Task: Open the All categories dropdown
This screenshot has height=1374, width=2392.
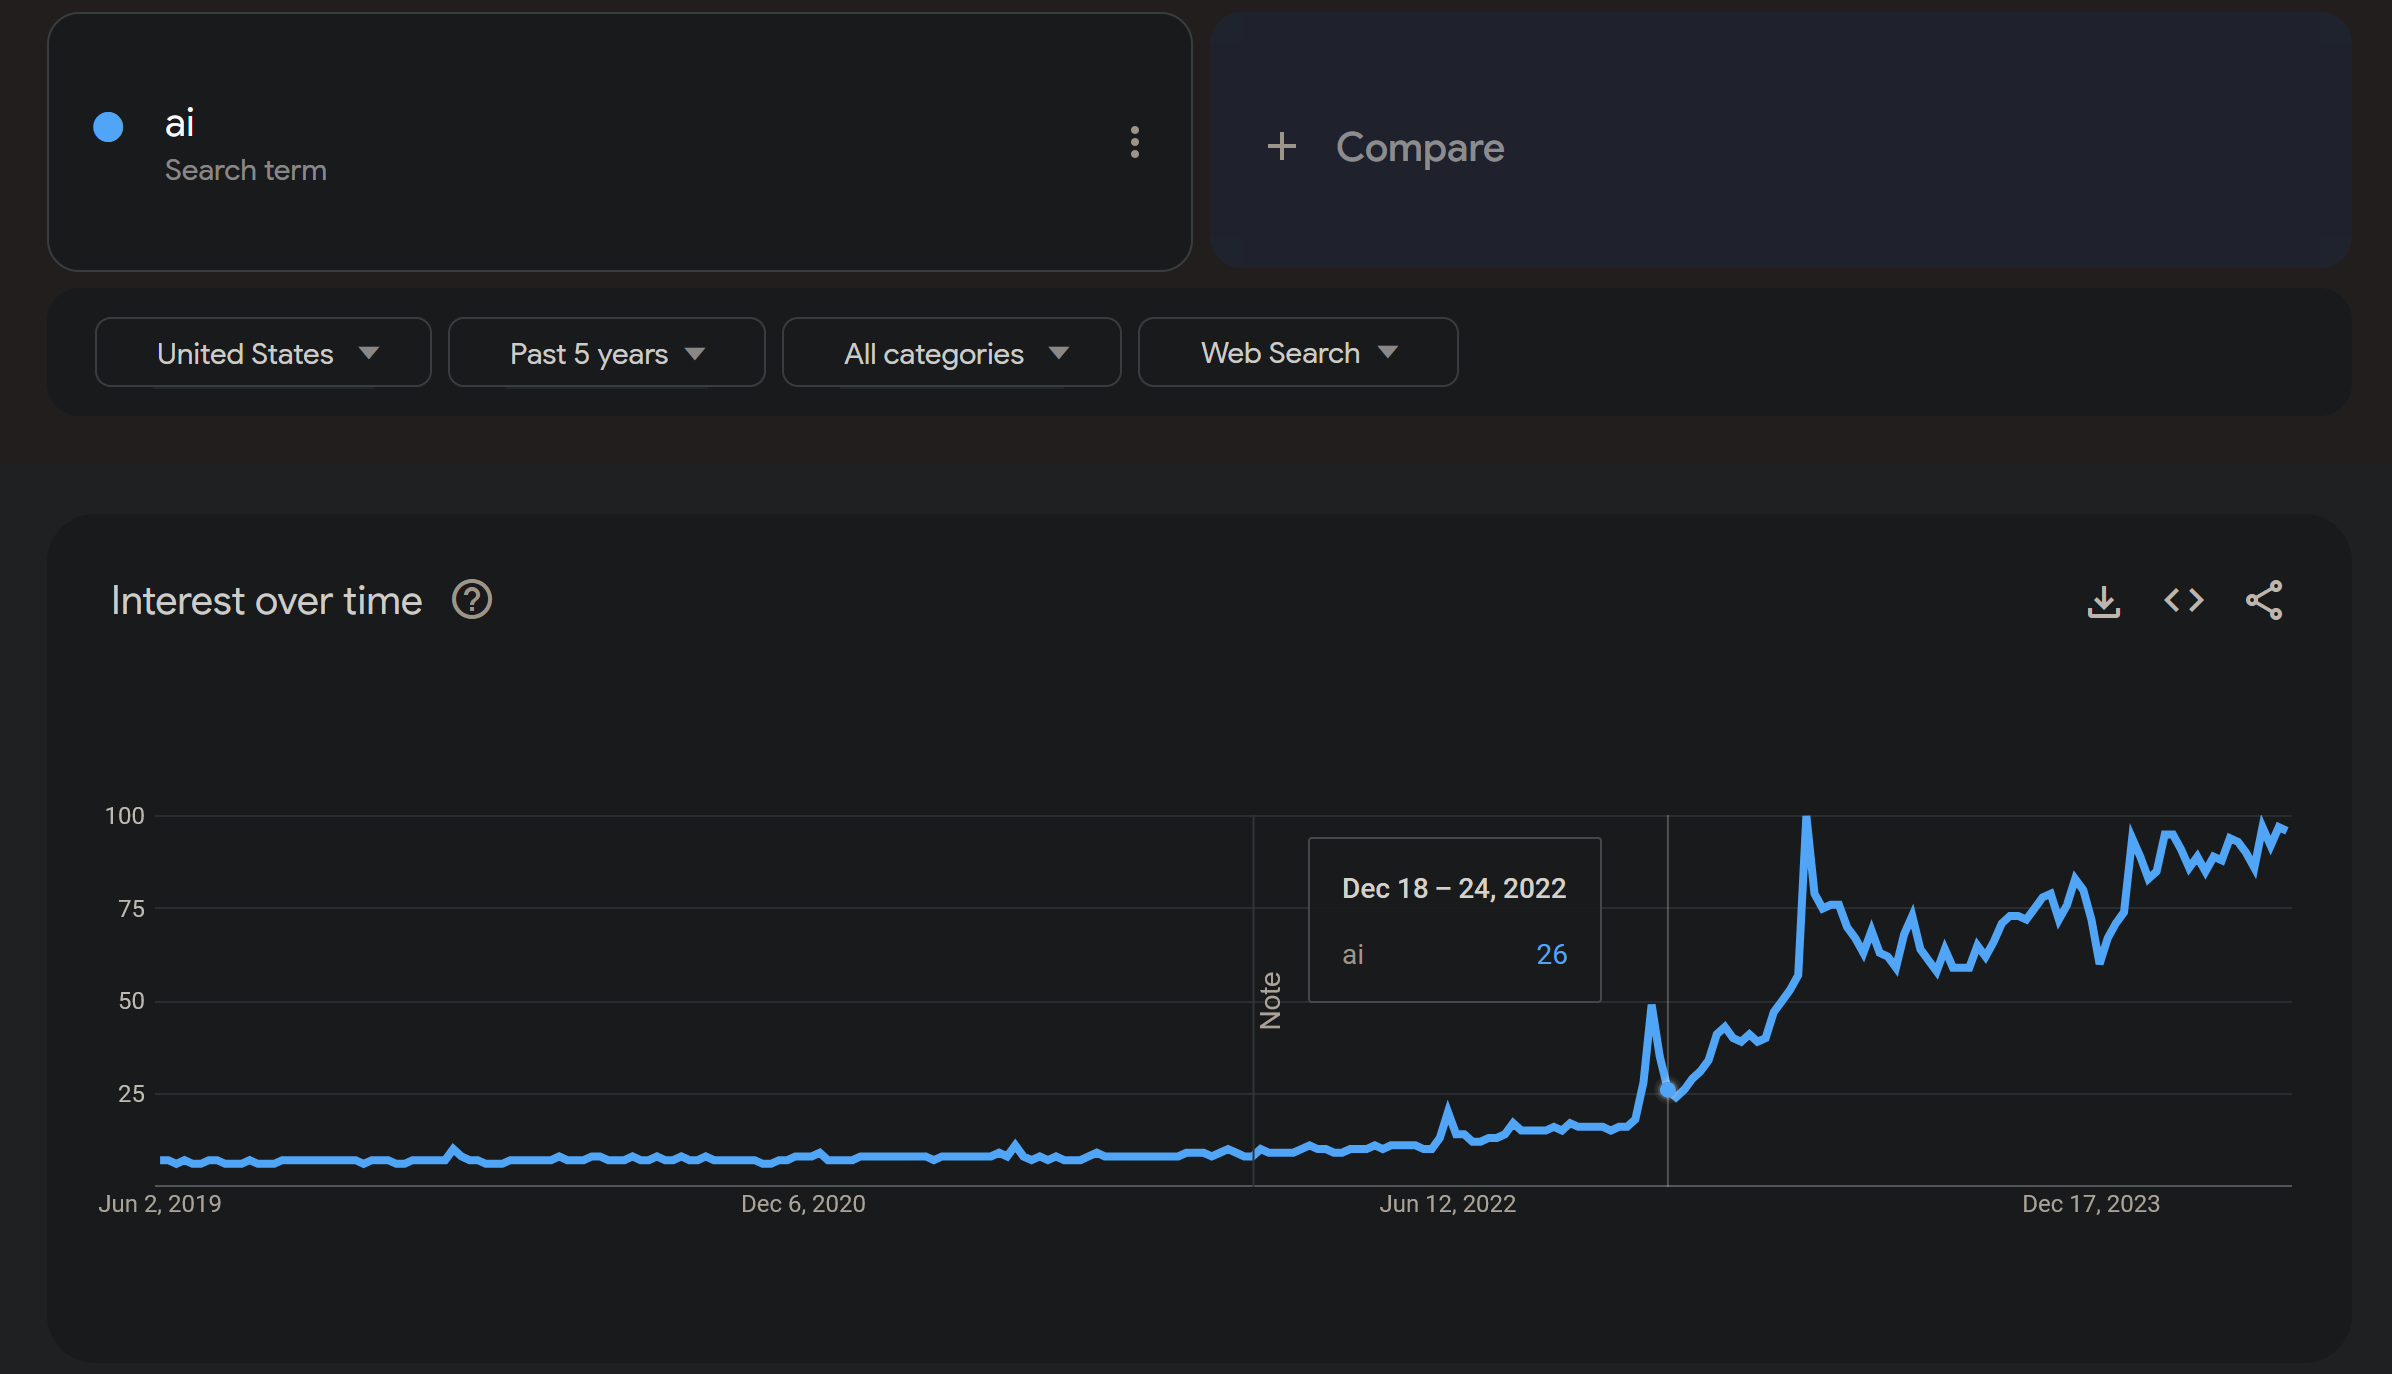Action: tap(951, 353)
